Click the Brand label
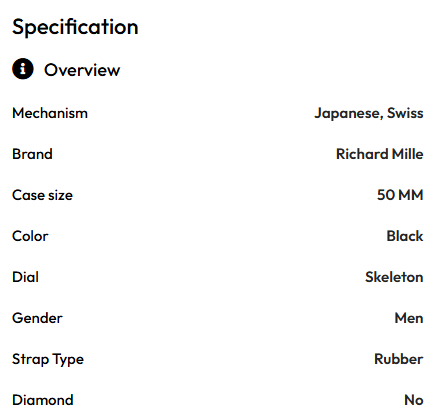This screenshot has width=440, height=420. (32, 154)
